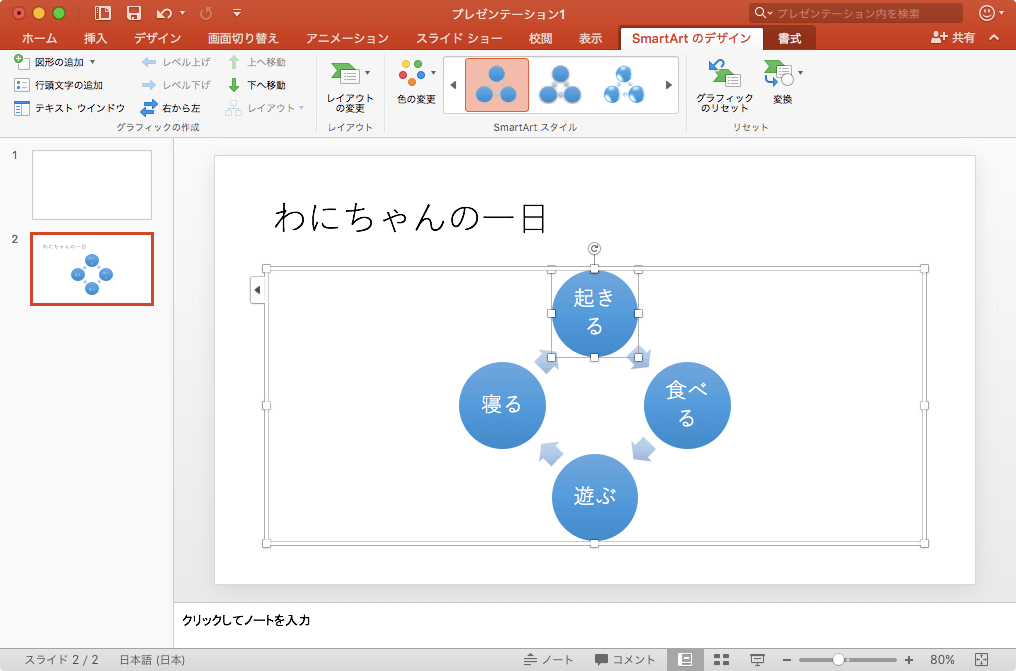Open the スライド ショー tab
The width and height of the screenshot is (1016, 671).
click(x=459, y=39)
